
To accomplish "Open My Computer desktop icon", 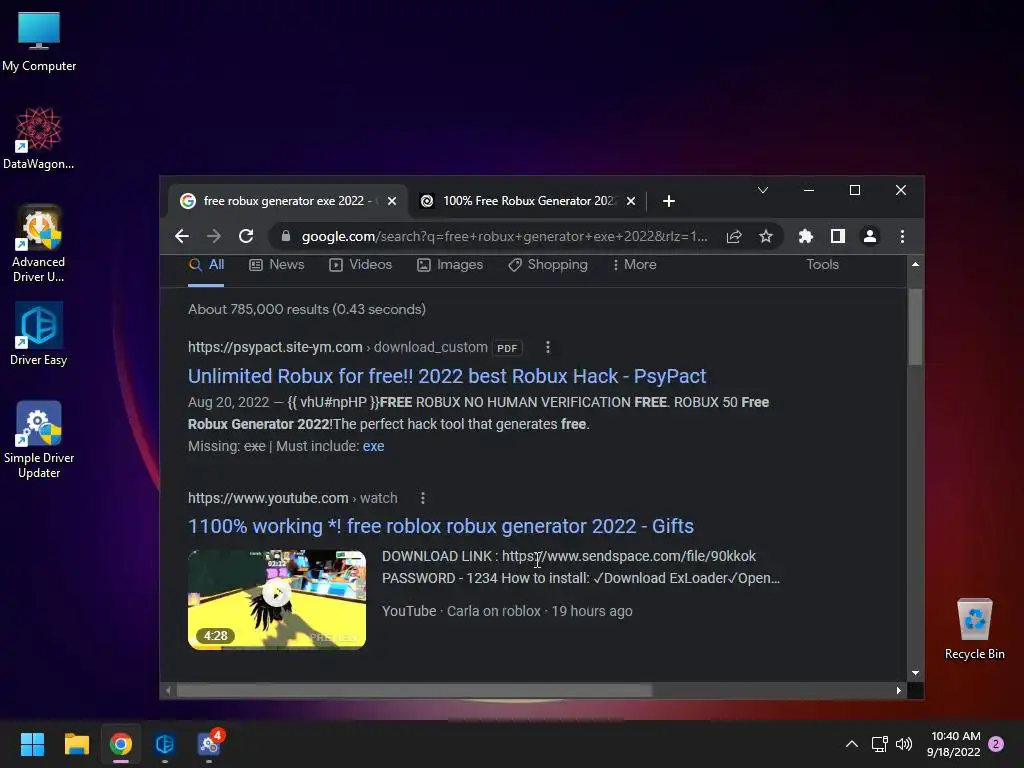I will point(39,42).
